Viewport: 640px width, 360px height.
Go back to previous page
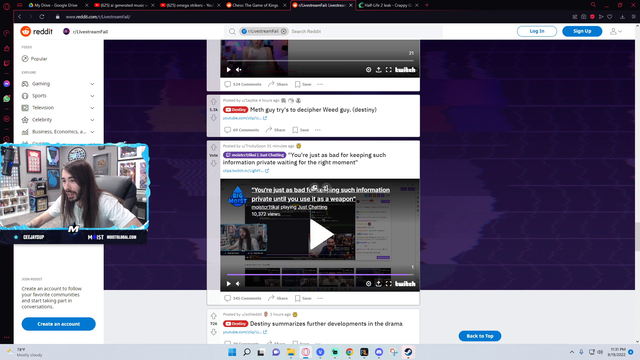[x=20, y=17]
